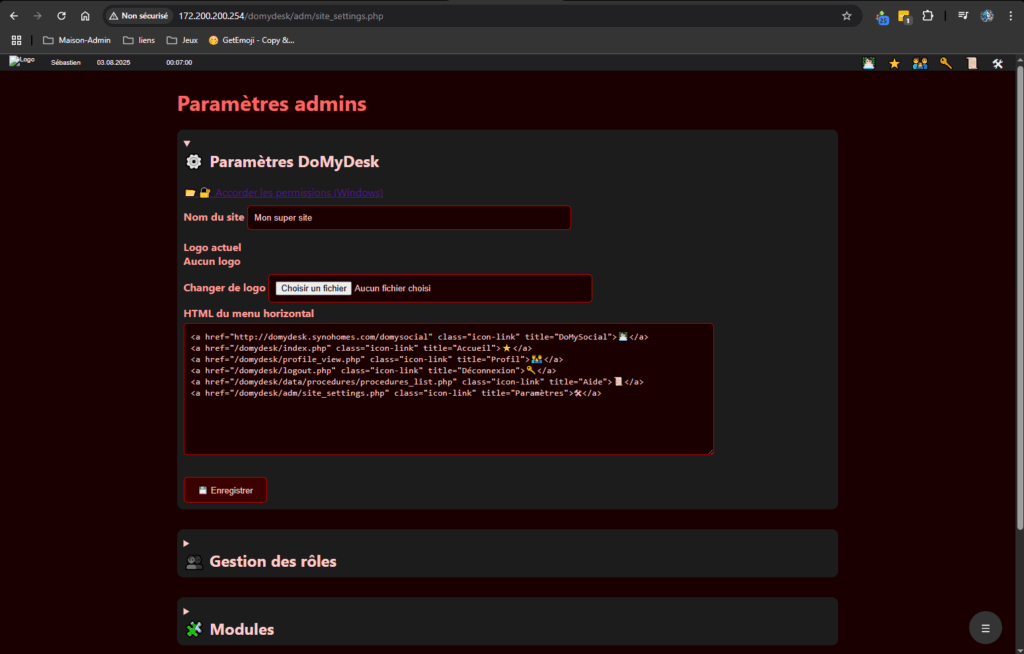Expand the Modules section

pos(187,611)
